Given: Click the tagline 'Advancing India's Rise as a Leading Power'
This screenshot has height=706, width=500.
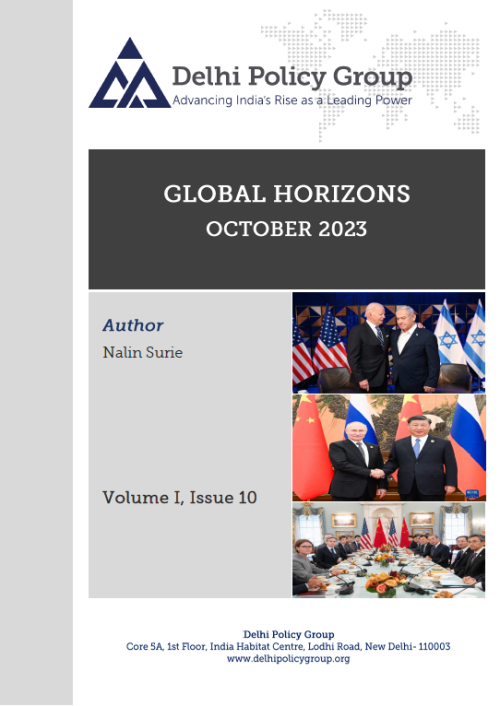Looking at the screenshot, I should [x=292, y=100].
